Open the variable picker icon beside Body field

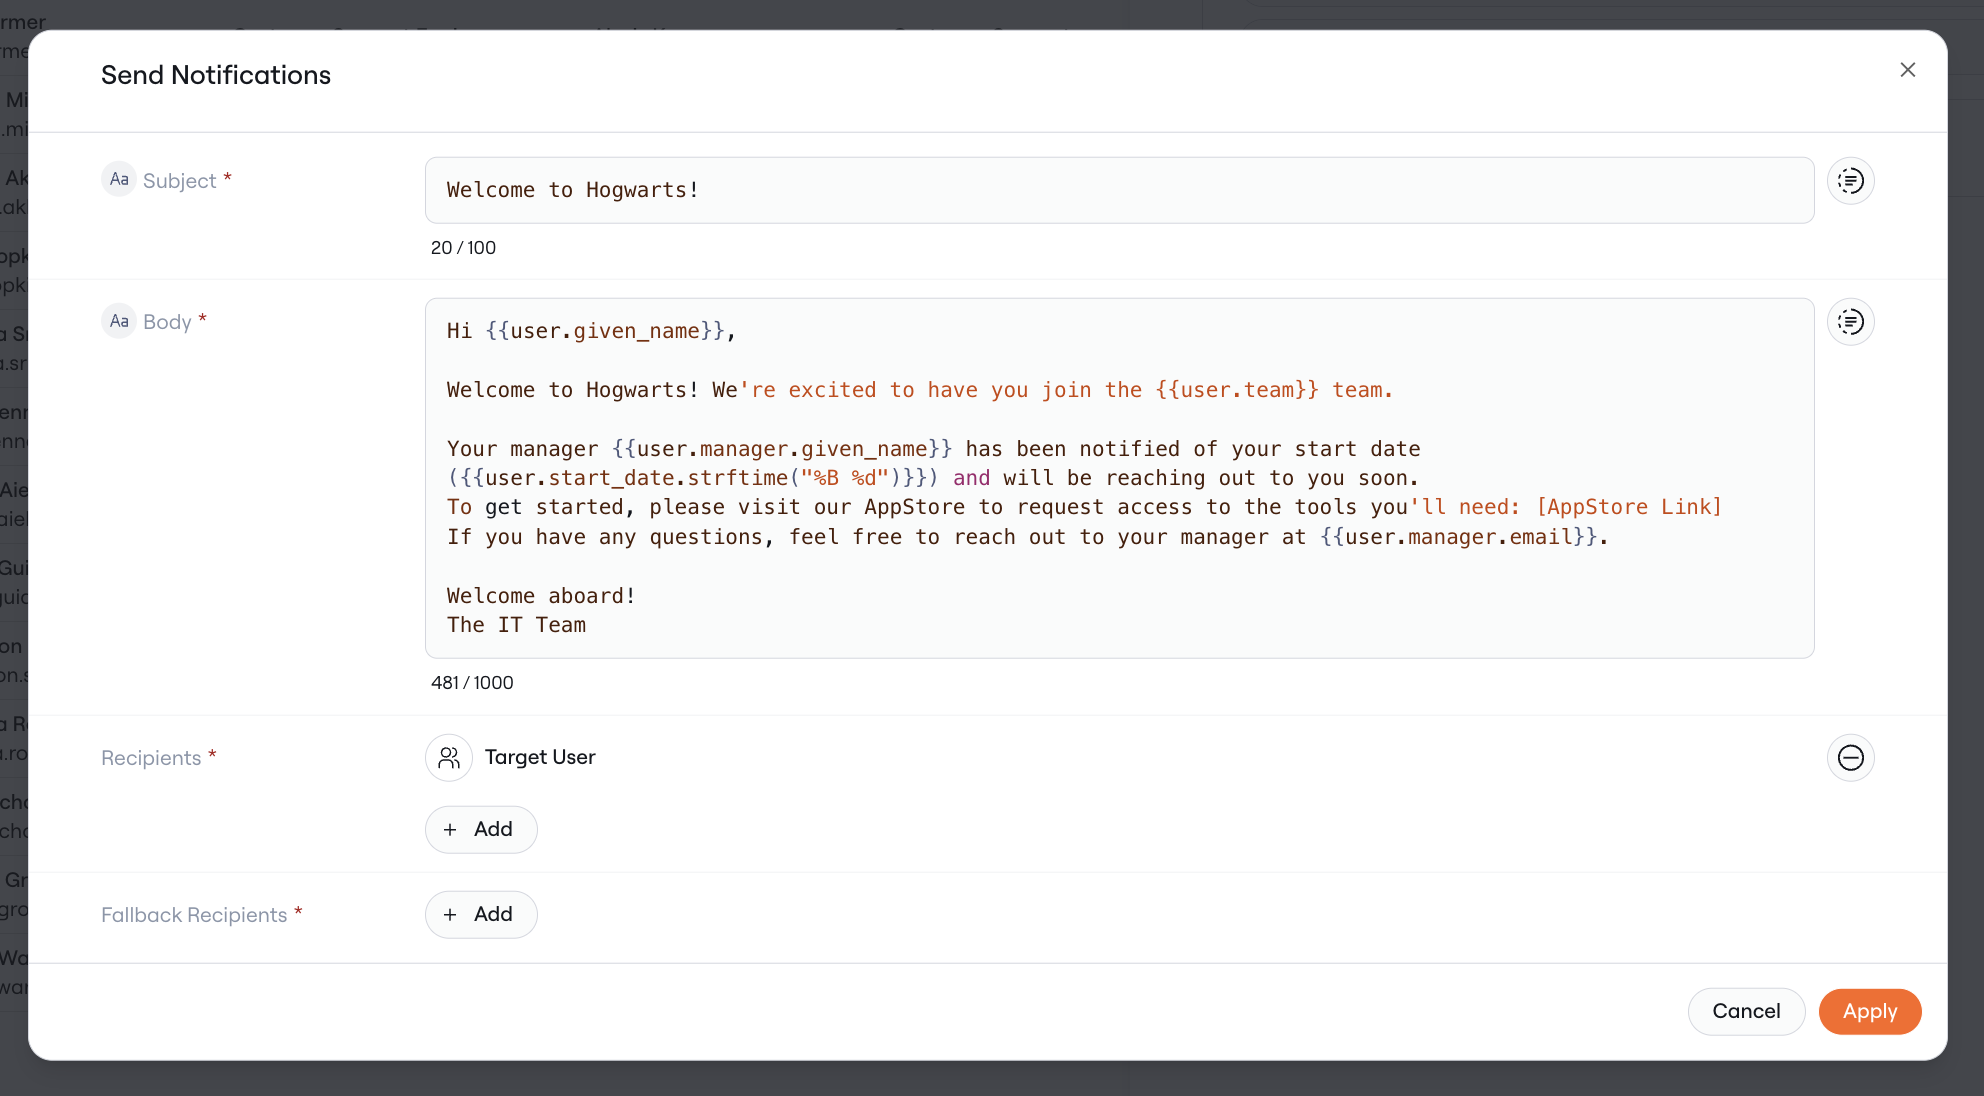tap(1850, 322)
